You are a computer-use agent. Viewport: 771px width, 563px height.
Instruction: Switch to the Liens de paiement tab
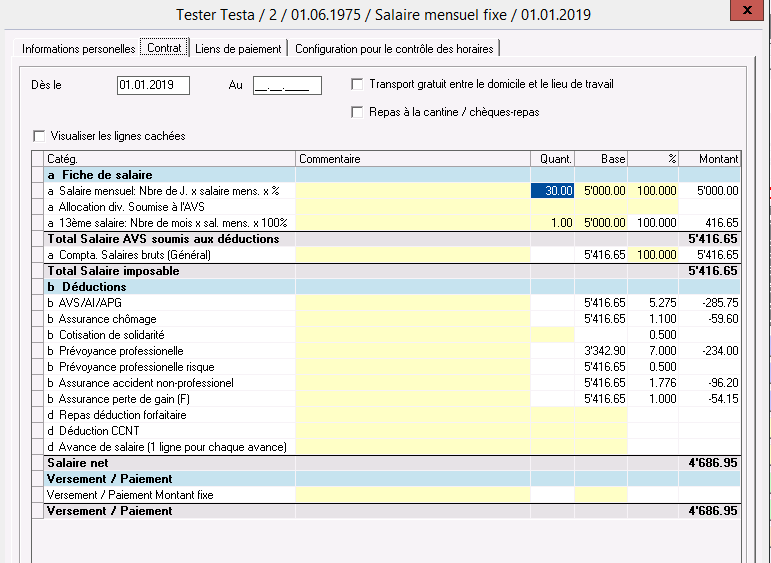click(239, 49)
